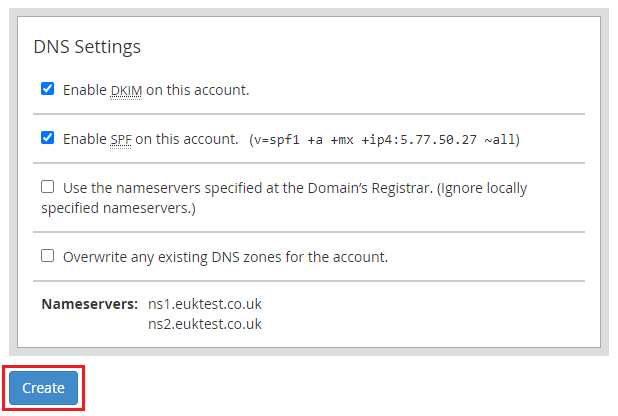Uncheck the Enable SPF checkbox

pyautogui.click(x=47, y=138)
